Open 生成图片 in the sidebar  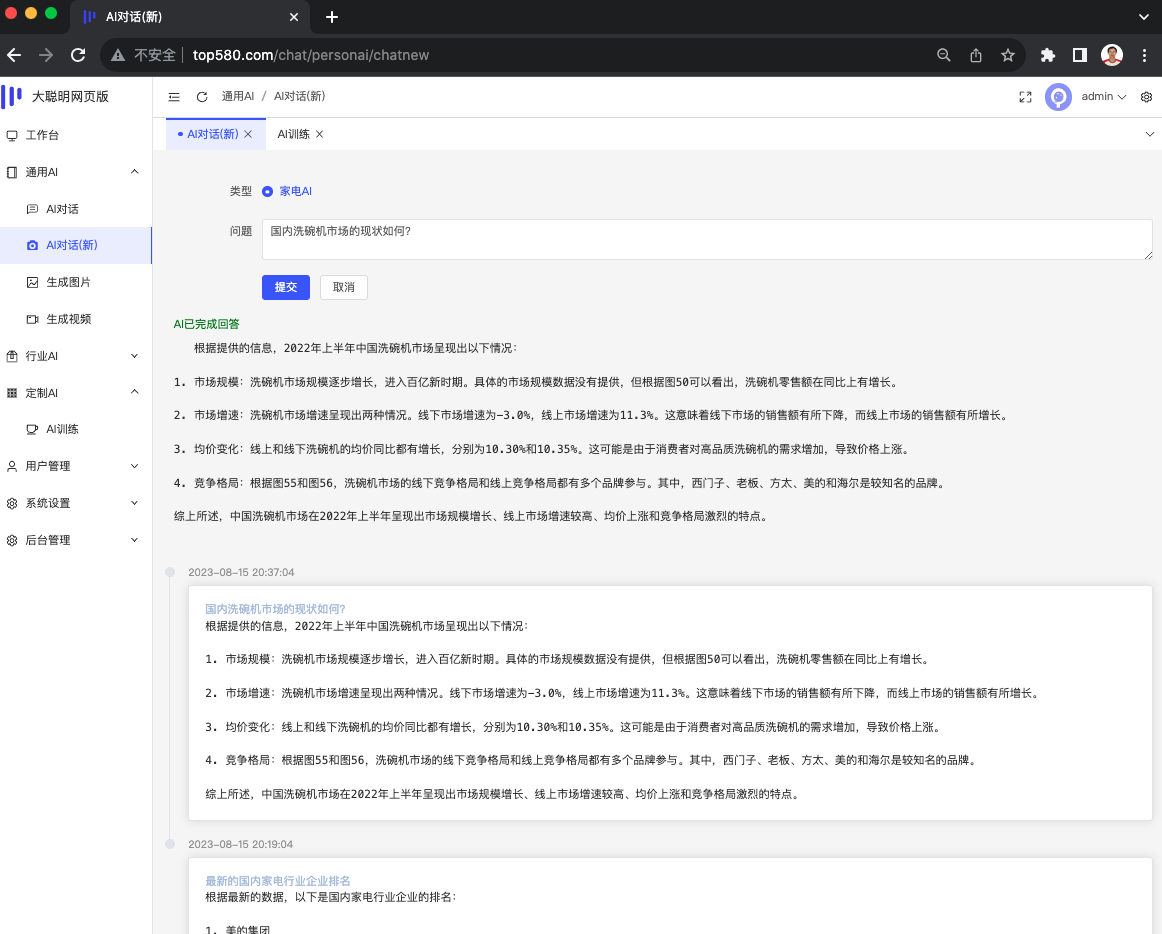click(68, 282)
